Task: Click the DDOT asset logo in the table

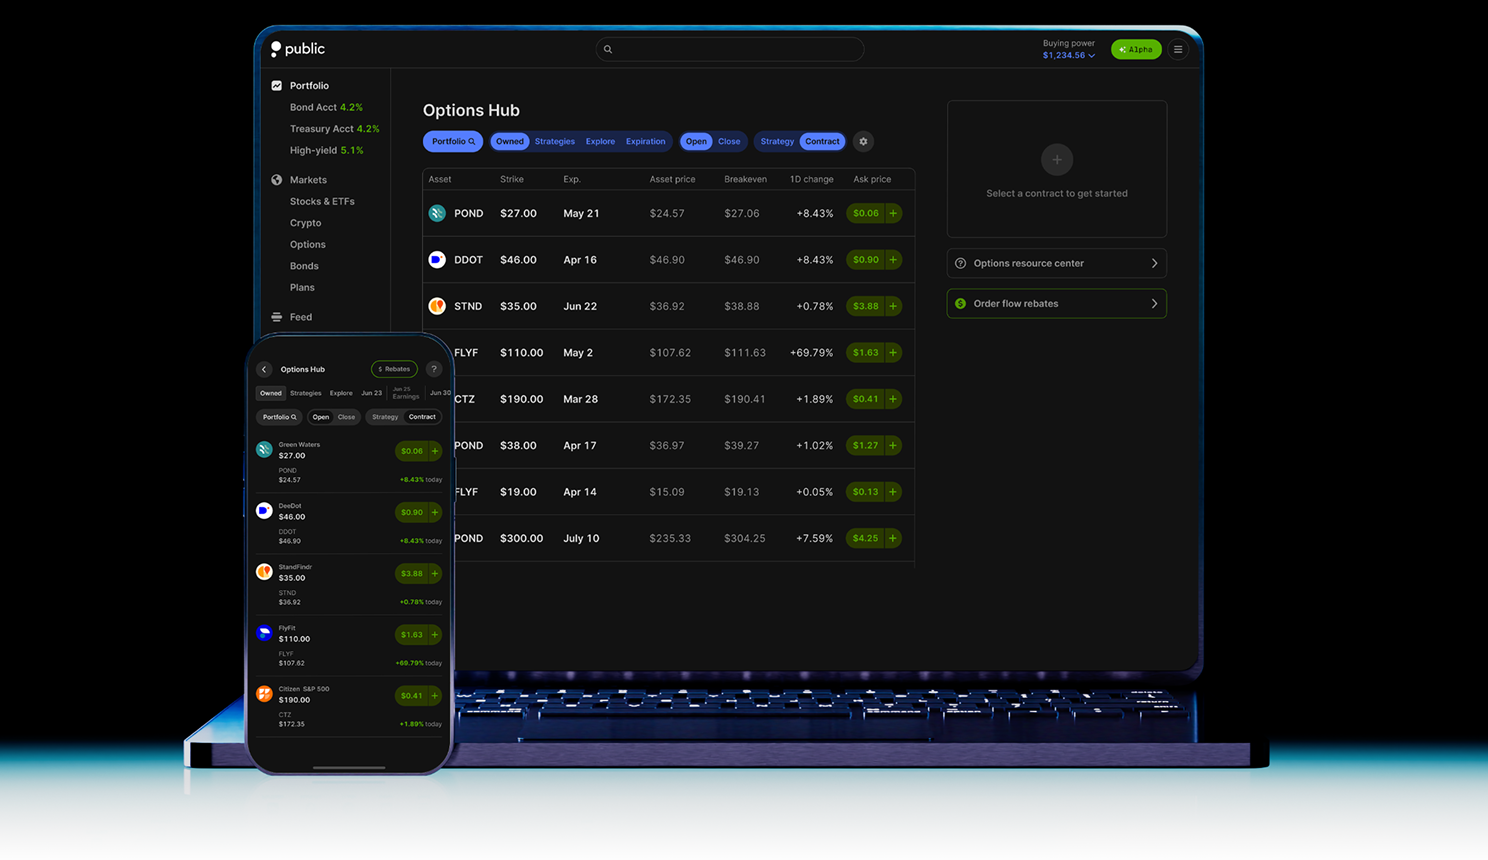Action: coord(437,260)
